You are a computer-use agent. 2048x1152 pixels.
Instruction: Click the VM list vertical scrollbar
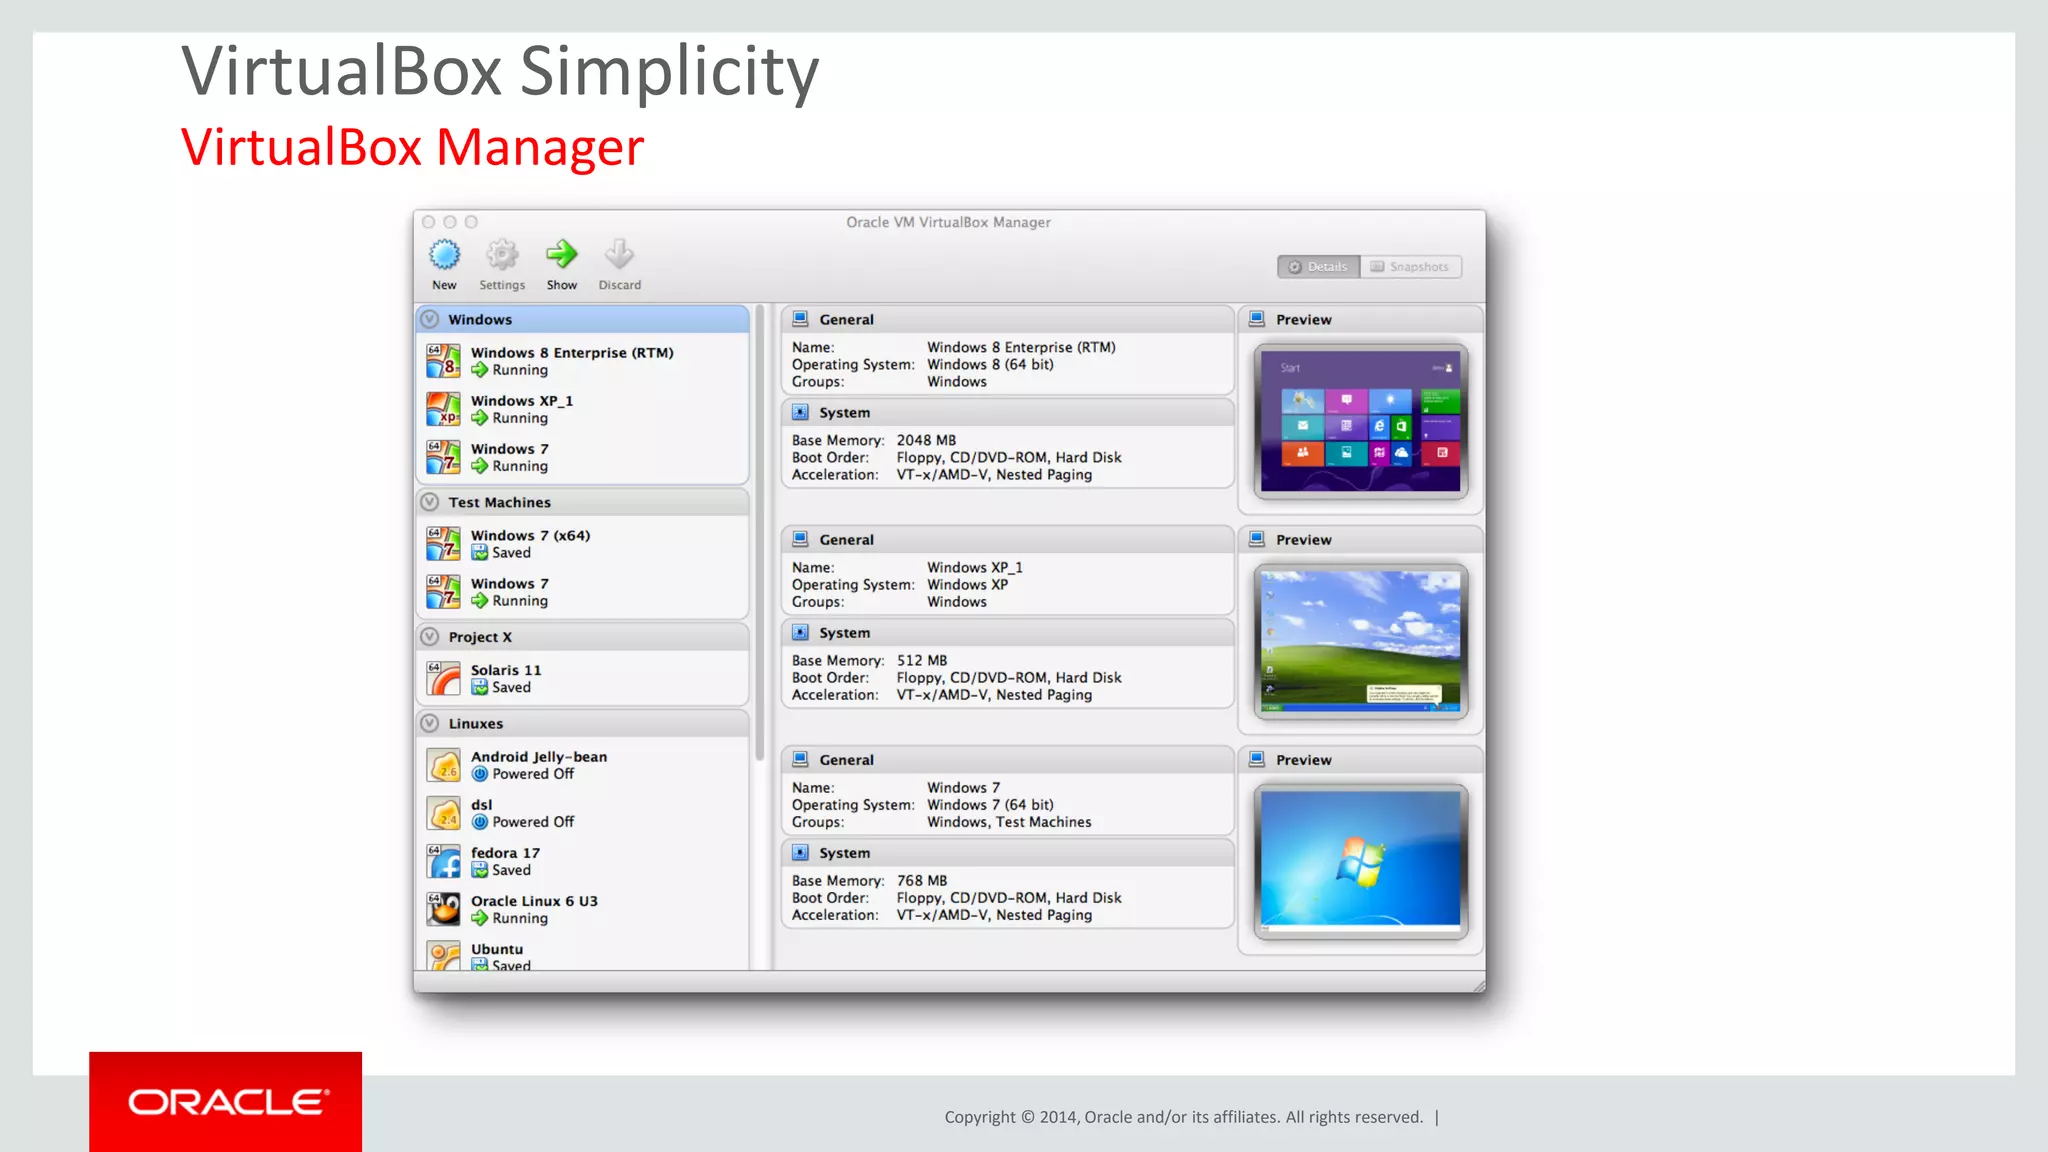coord(760,530)
